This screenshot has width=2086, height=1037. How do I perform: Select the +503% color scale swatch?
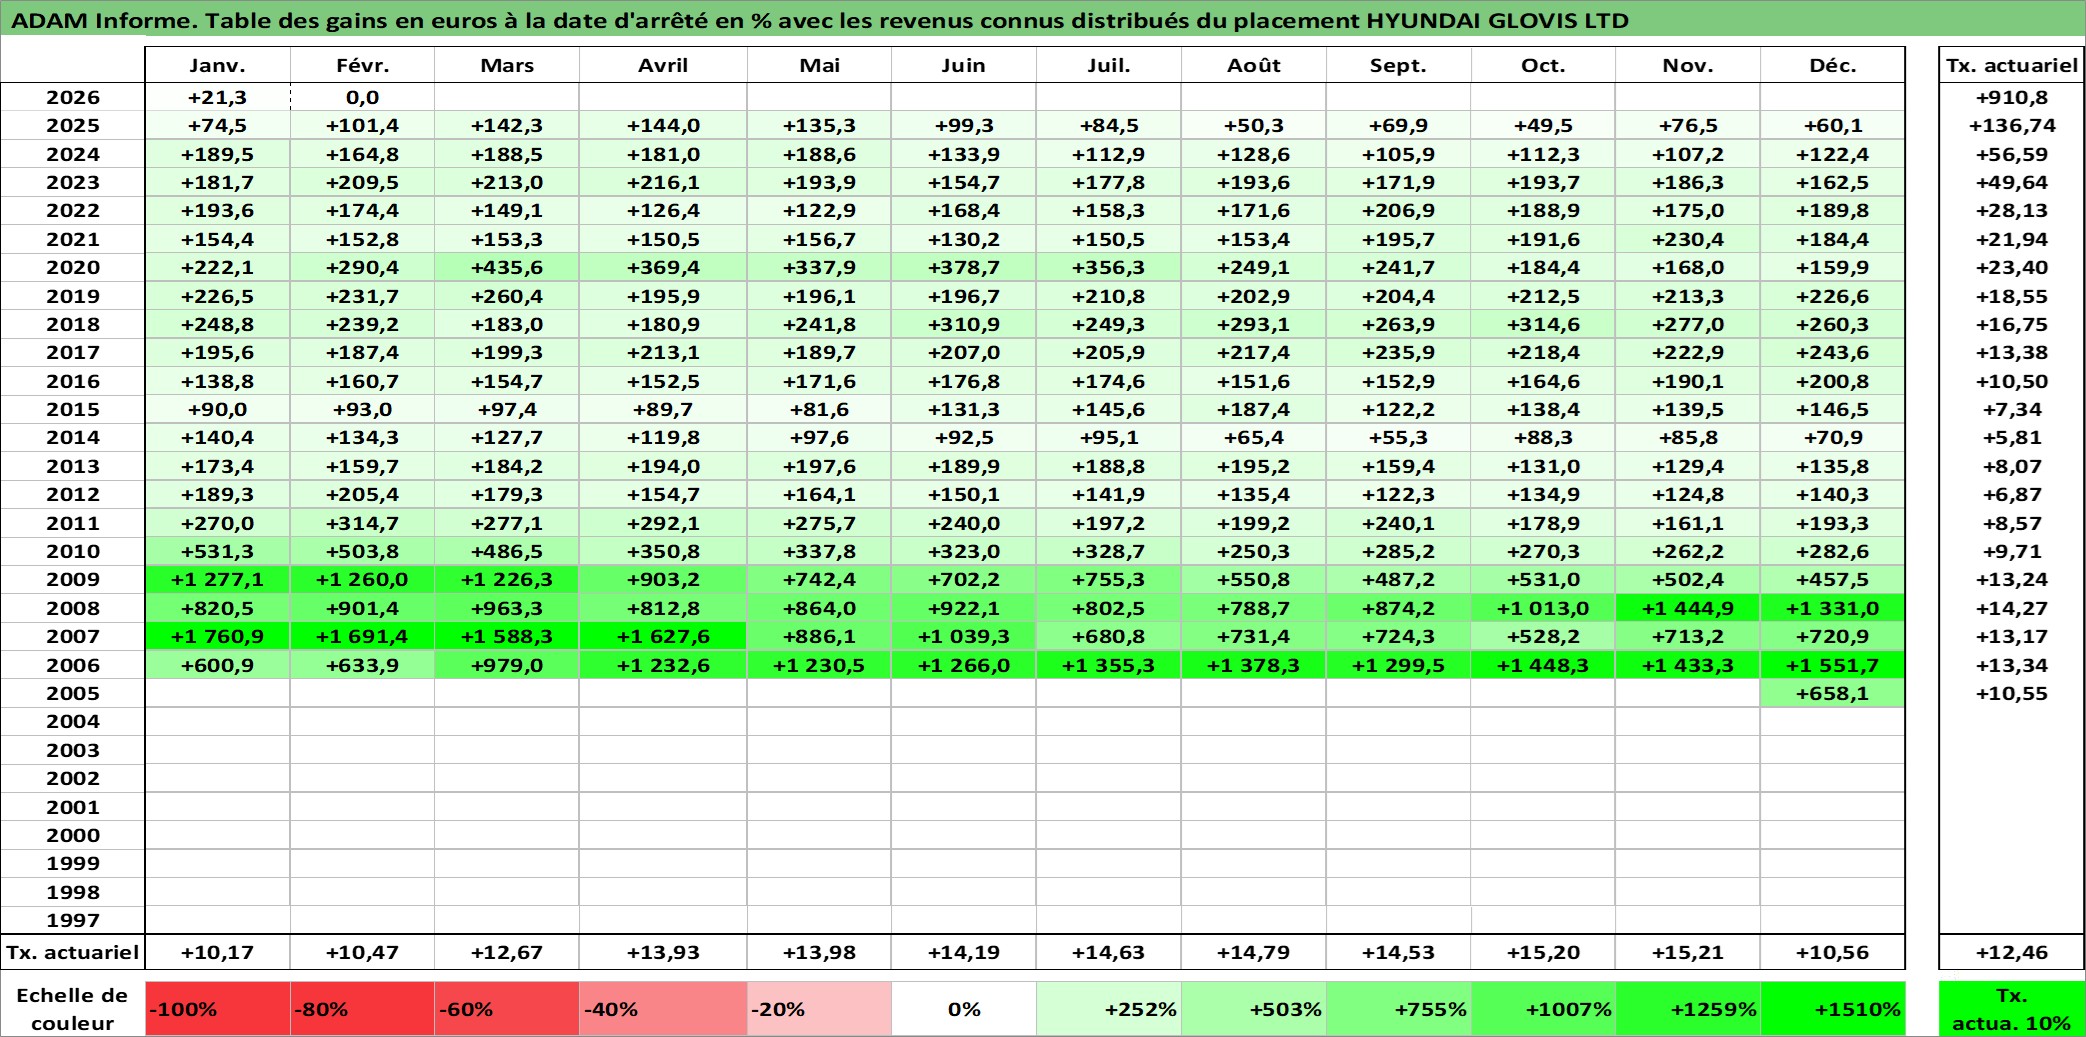[x=1254, y=1009]
